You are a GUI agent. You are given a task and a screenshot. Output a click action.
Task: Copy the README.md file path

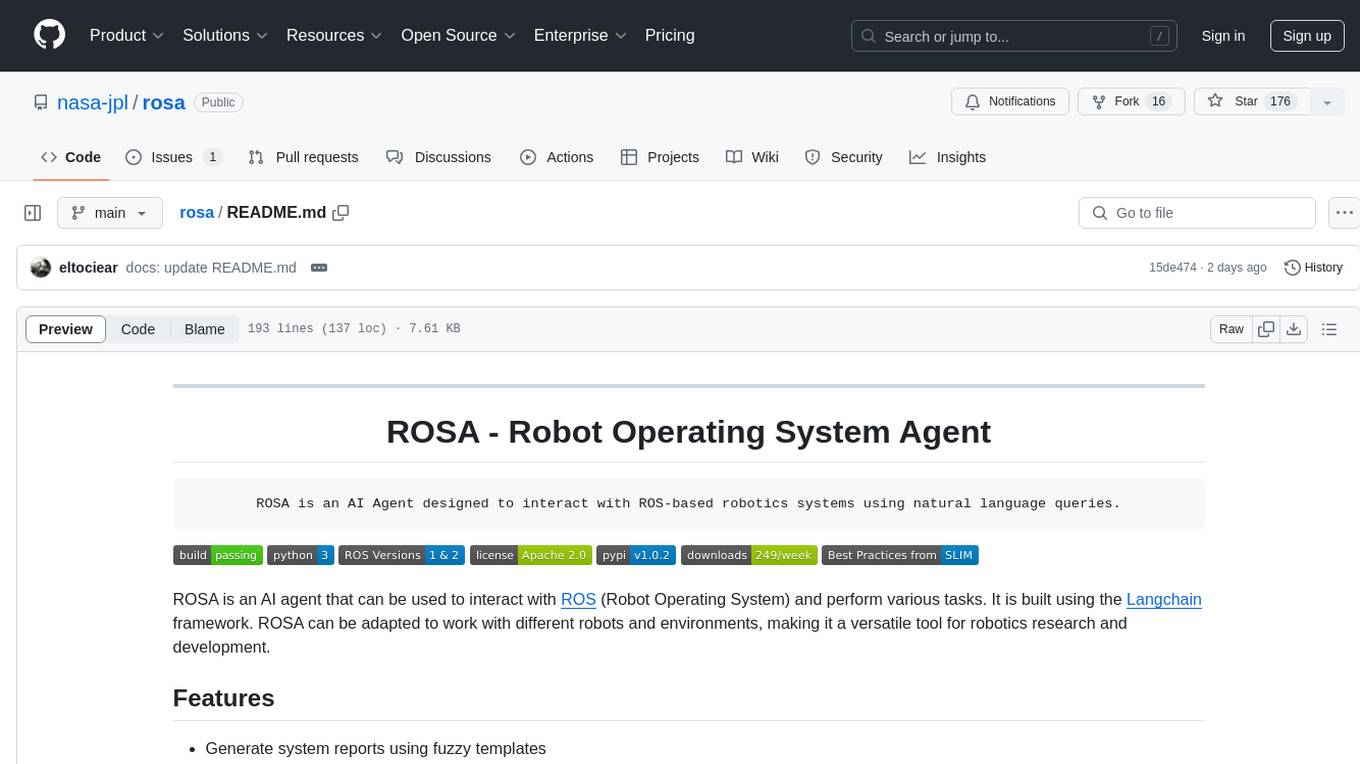(x=341, y=213)
